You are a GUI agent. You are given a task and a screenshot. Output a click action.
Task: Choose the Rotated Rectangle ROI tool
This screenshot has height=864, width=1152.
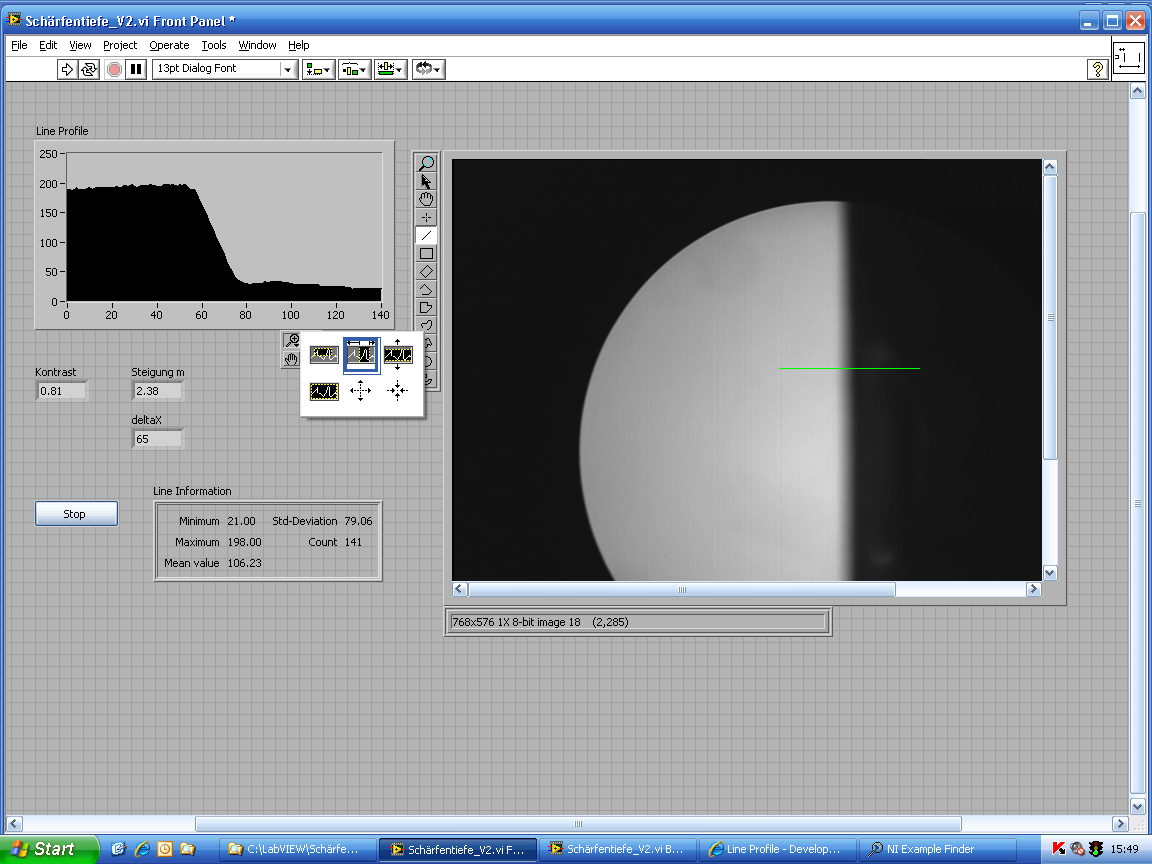[x=427, y=271]
